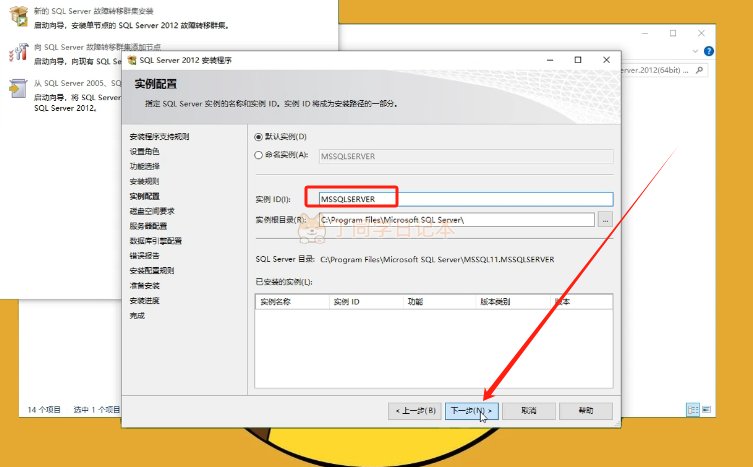Click the 实例配置 step in sidebar
The width and height of the screenshot is (753, 467).
click(144, 196)
